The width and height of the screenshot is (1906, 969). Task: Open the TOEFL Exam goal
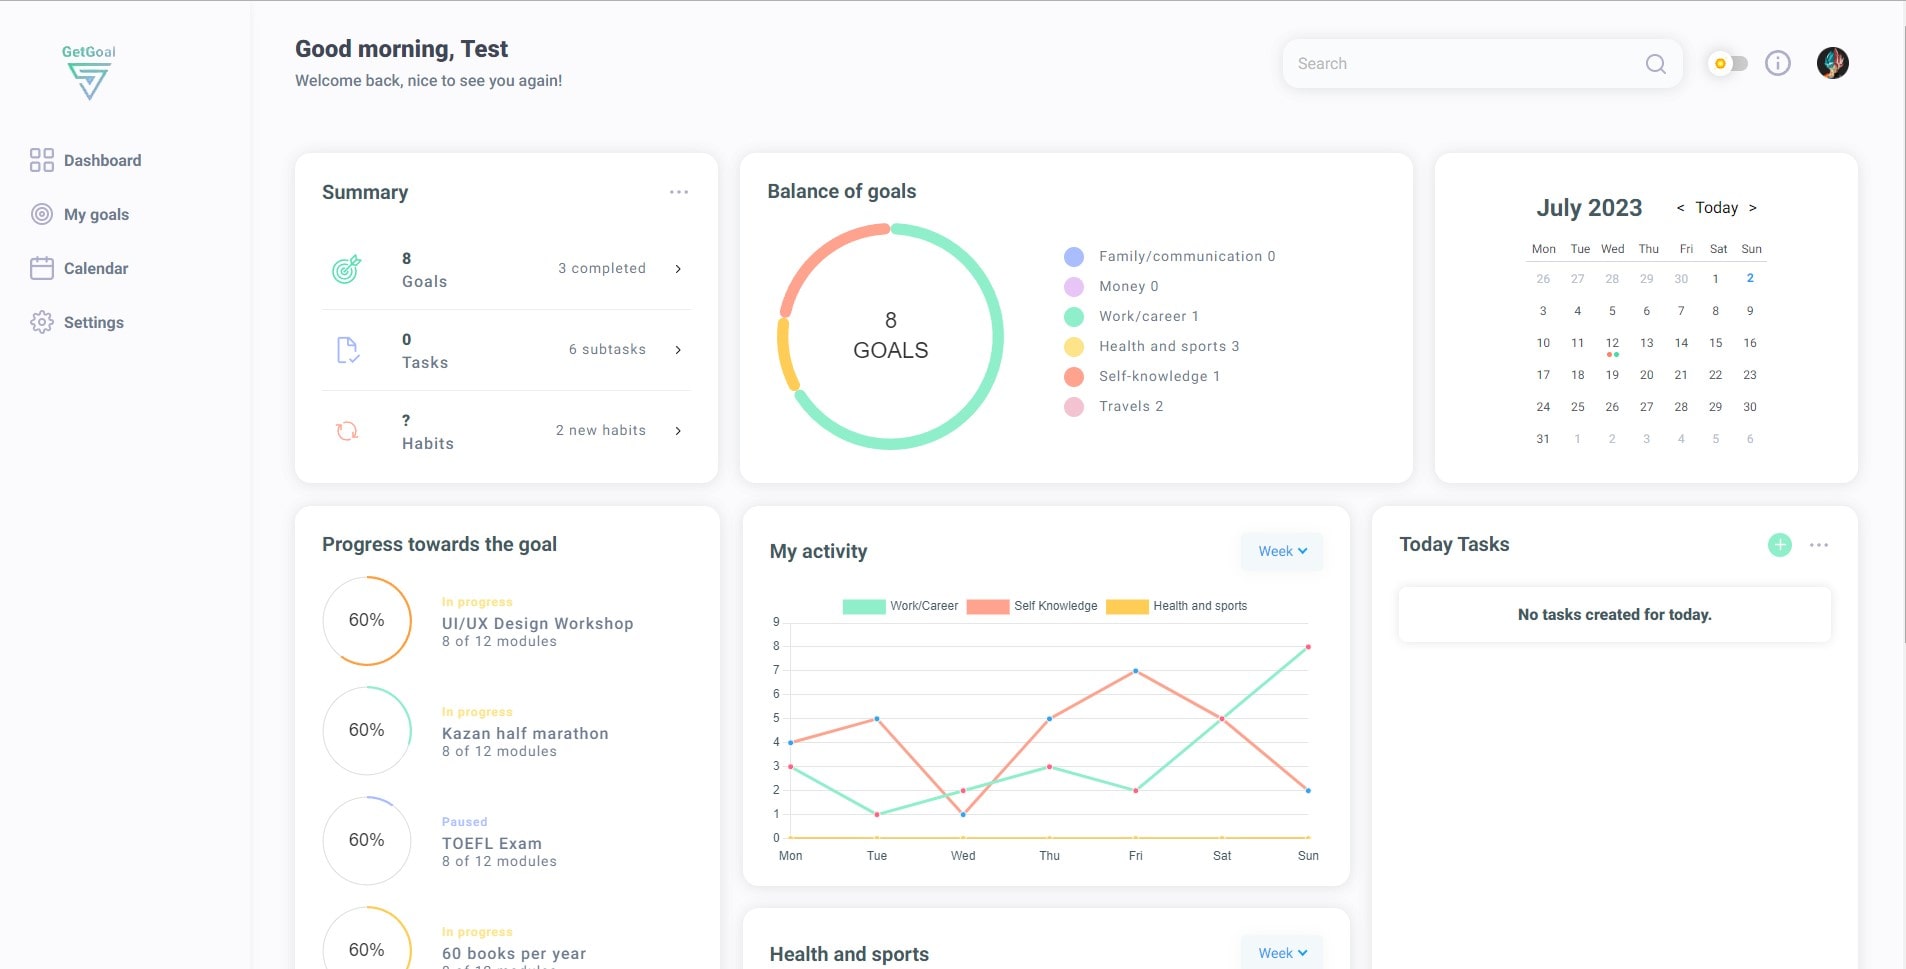click(492, 843)
